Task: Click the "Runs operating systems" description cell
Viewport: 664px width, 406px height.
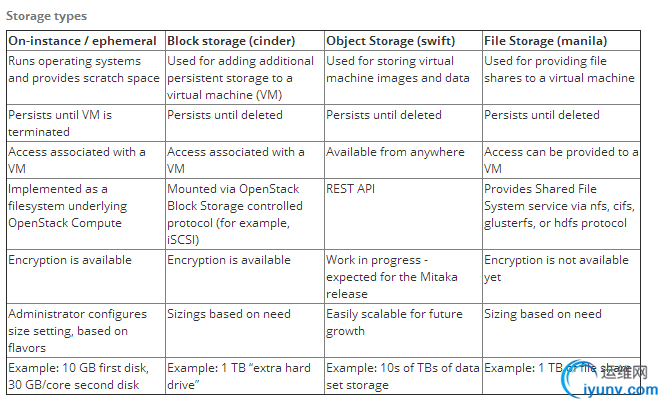Action: click(x=83, y=71)
